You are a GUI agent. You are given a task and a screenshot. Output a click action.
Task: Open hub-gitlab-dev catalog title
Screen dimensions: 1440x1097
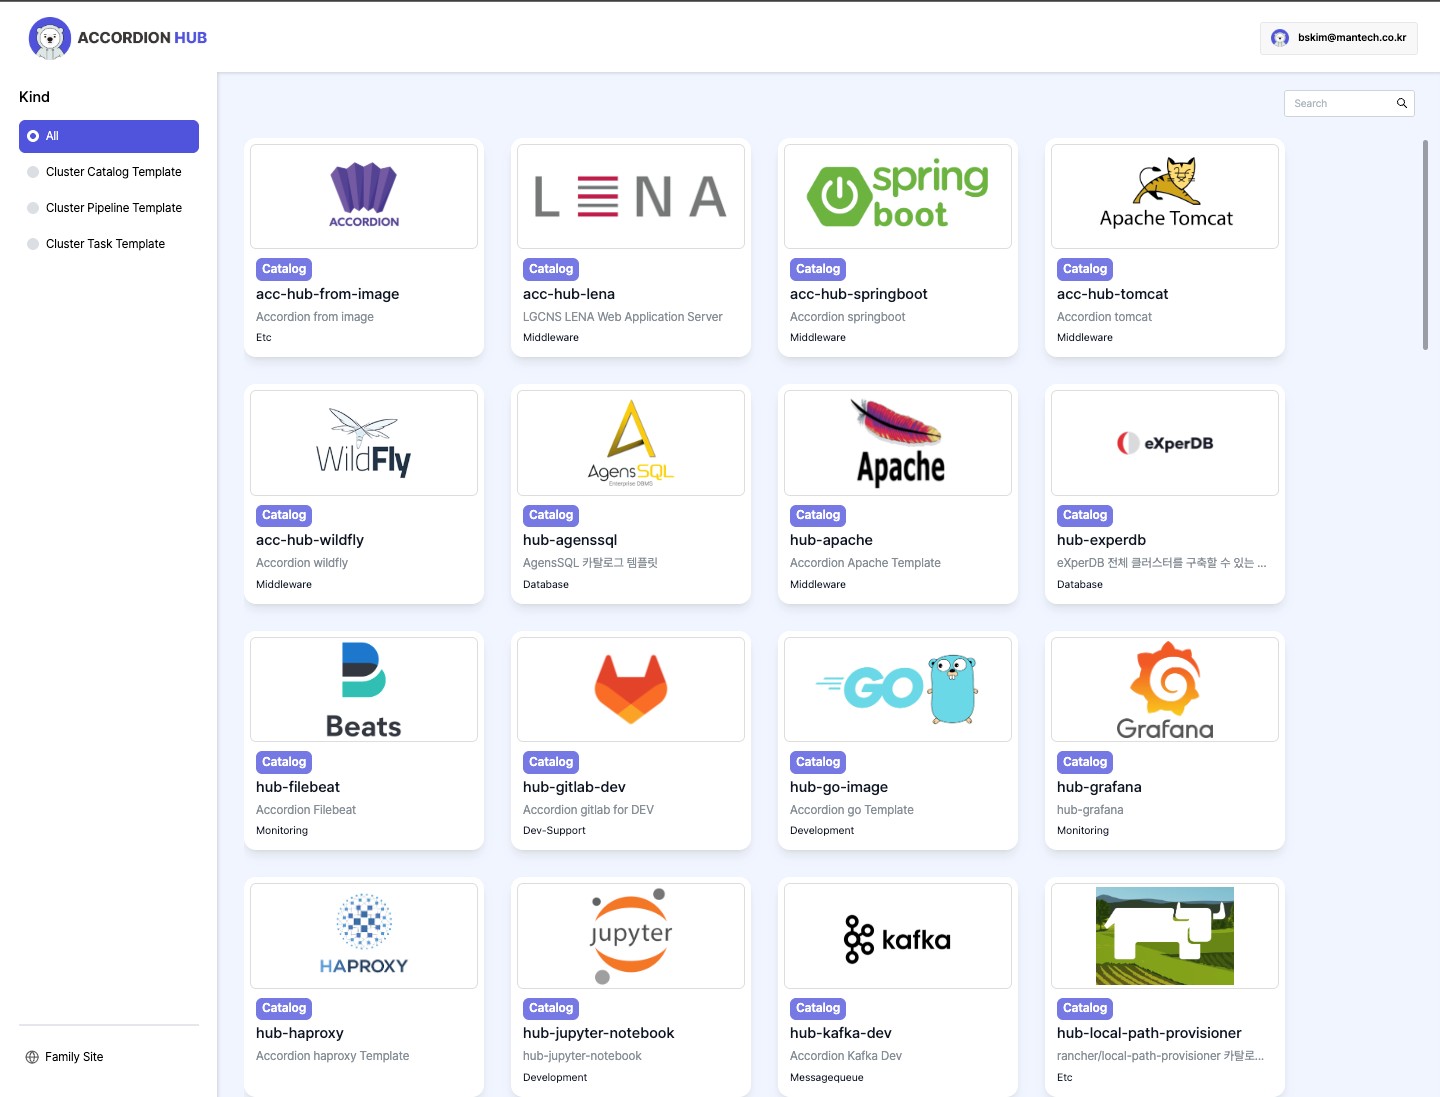pos(575,787)
